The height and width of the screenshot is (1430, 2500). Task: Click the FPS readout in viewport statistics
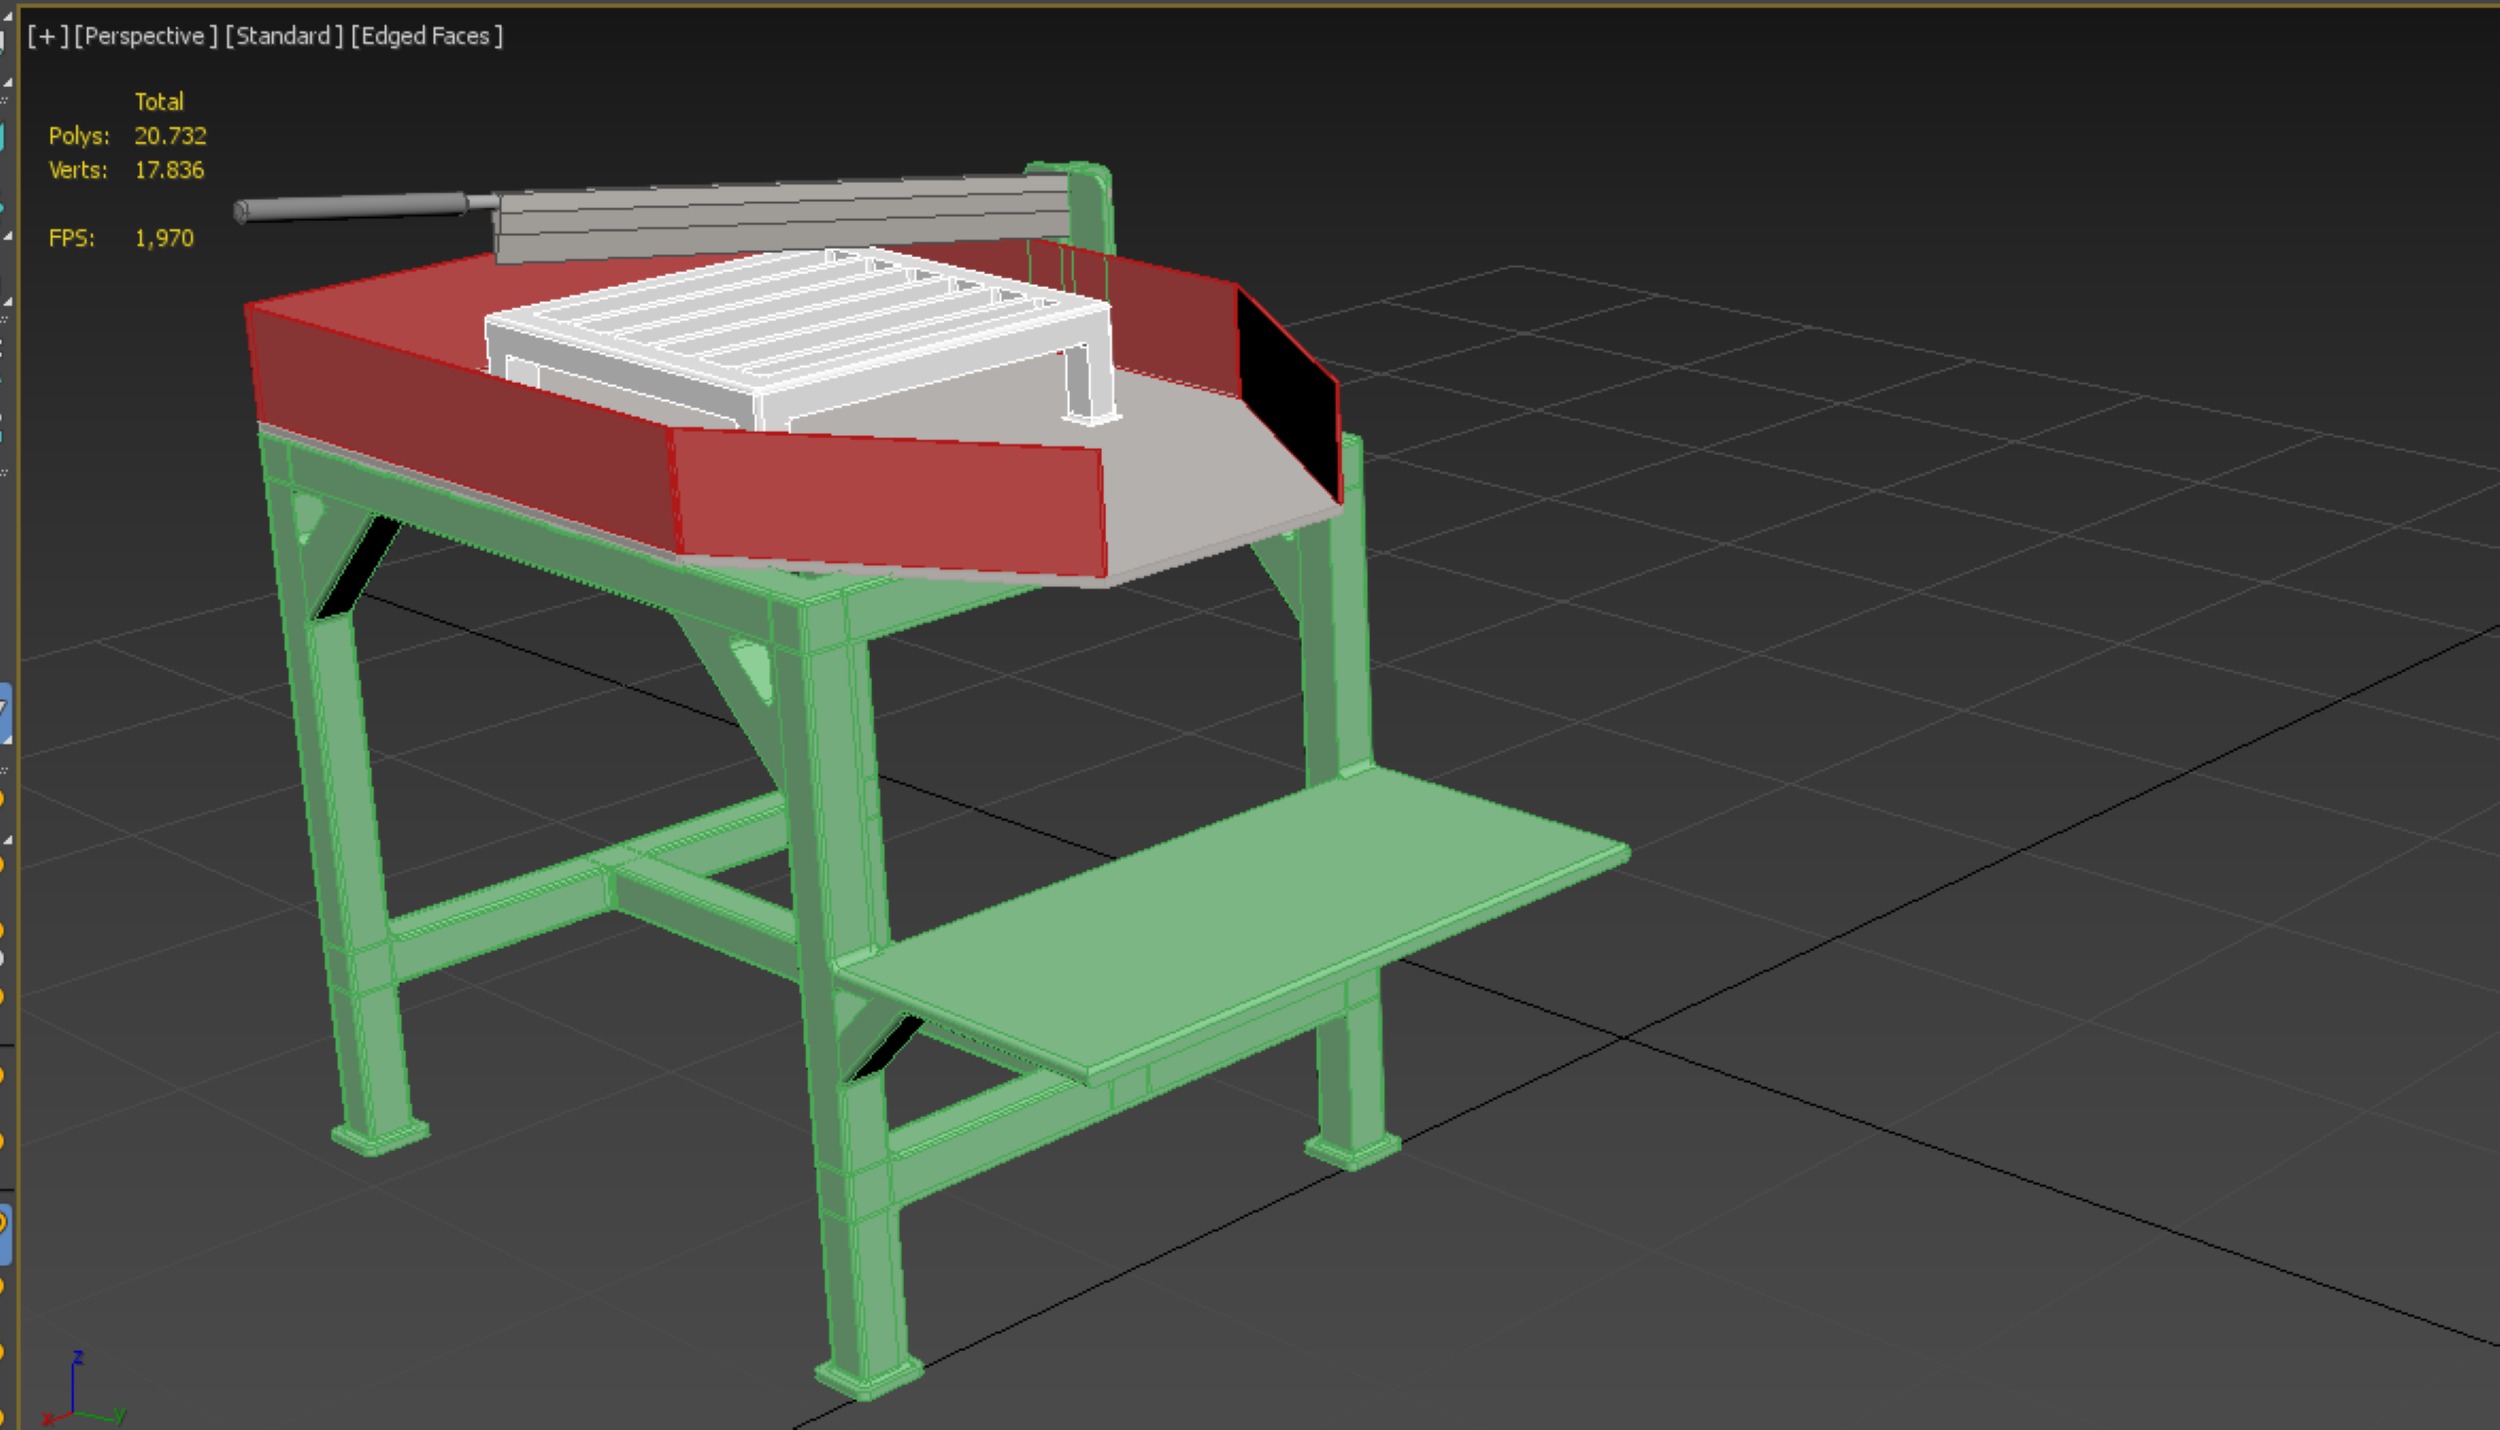click(x=163, y=238)
